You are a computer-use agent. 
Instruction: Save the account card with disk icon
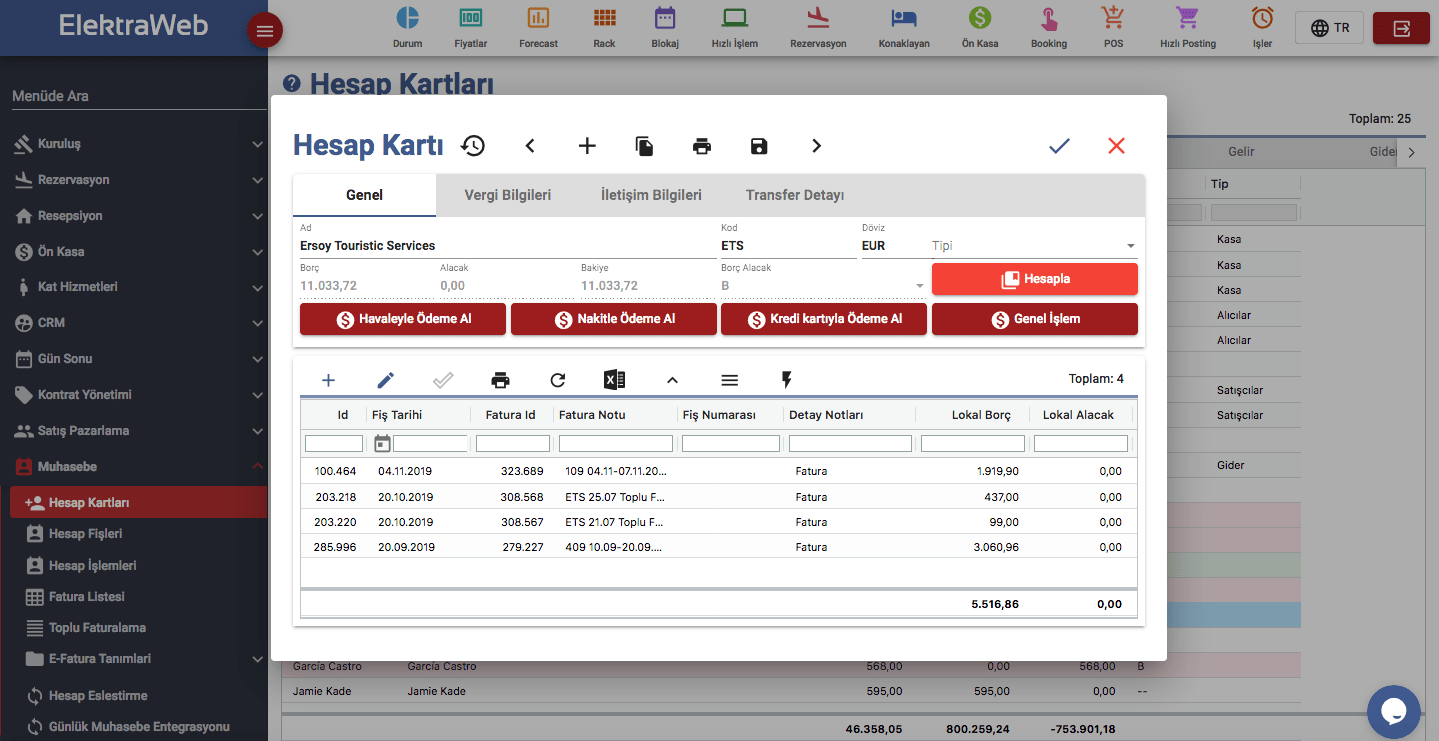pyautogui.click(x=759, y=146)
